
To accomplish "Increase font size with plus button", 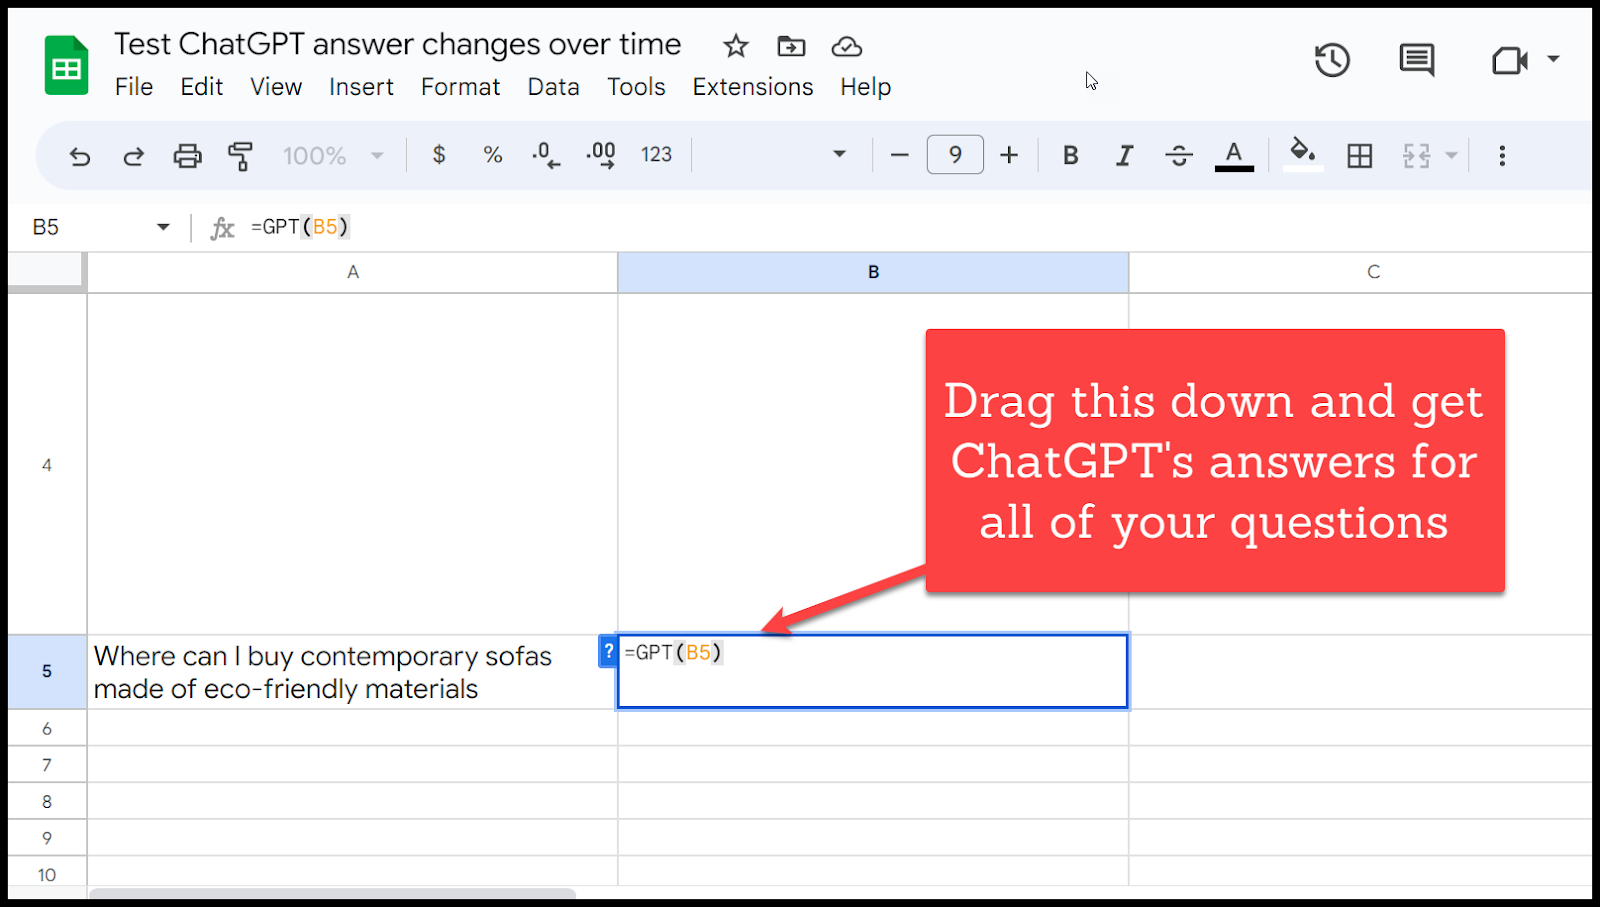I will coord(1009,155).
